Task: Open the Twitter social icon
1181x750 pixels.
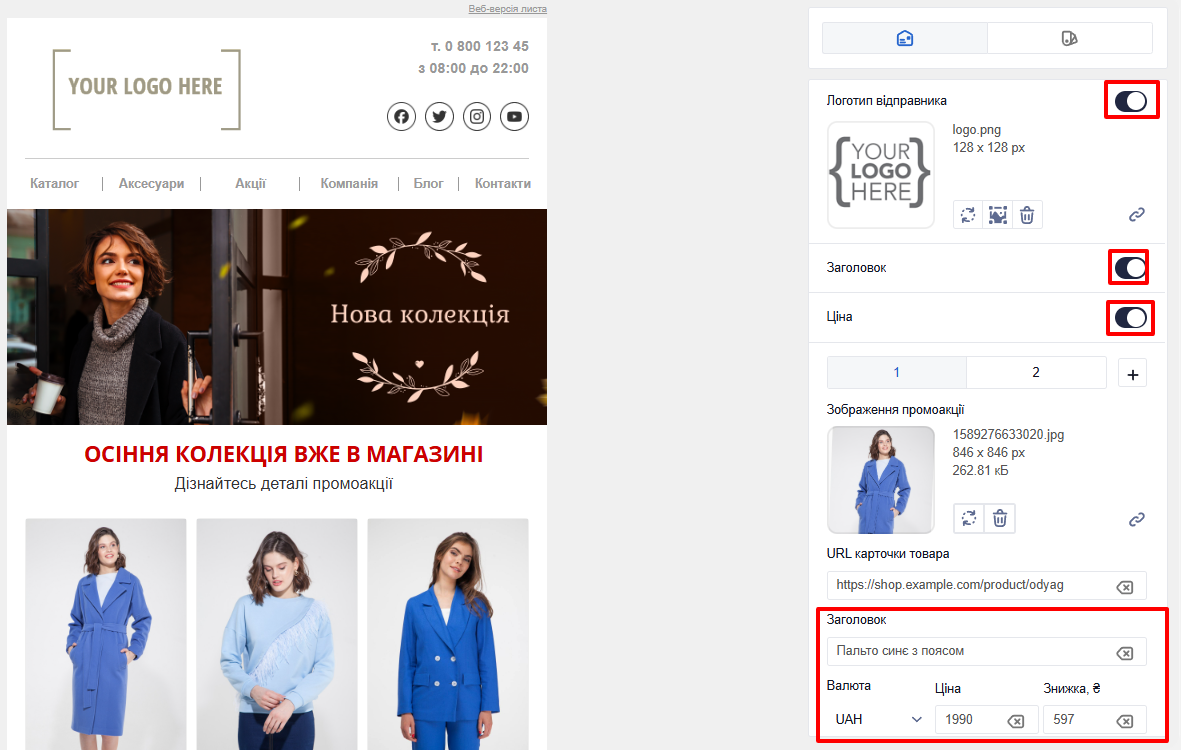Action: [439, 117]
